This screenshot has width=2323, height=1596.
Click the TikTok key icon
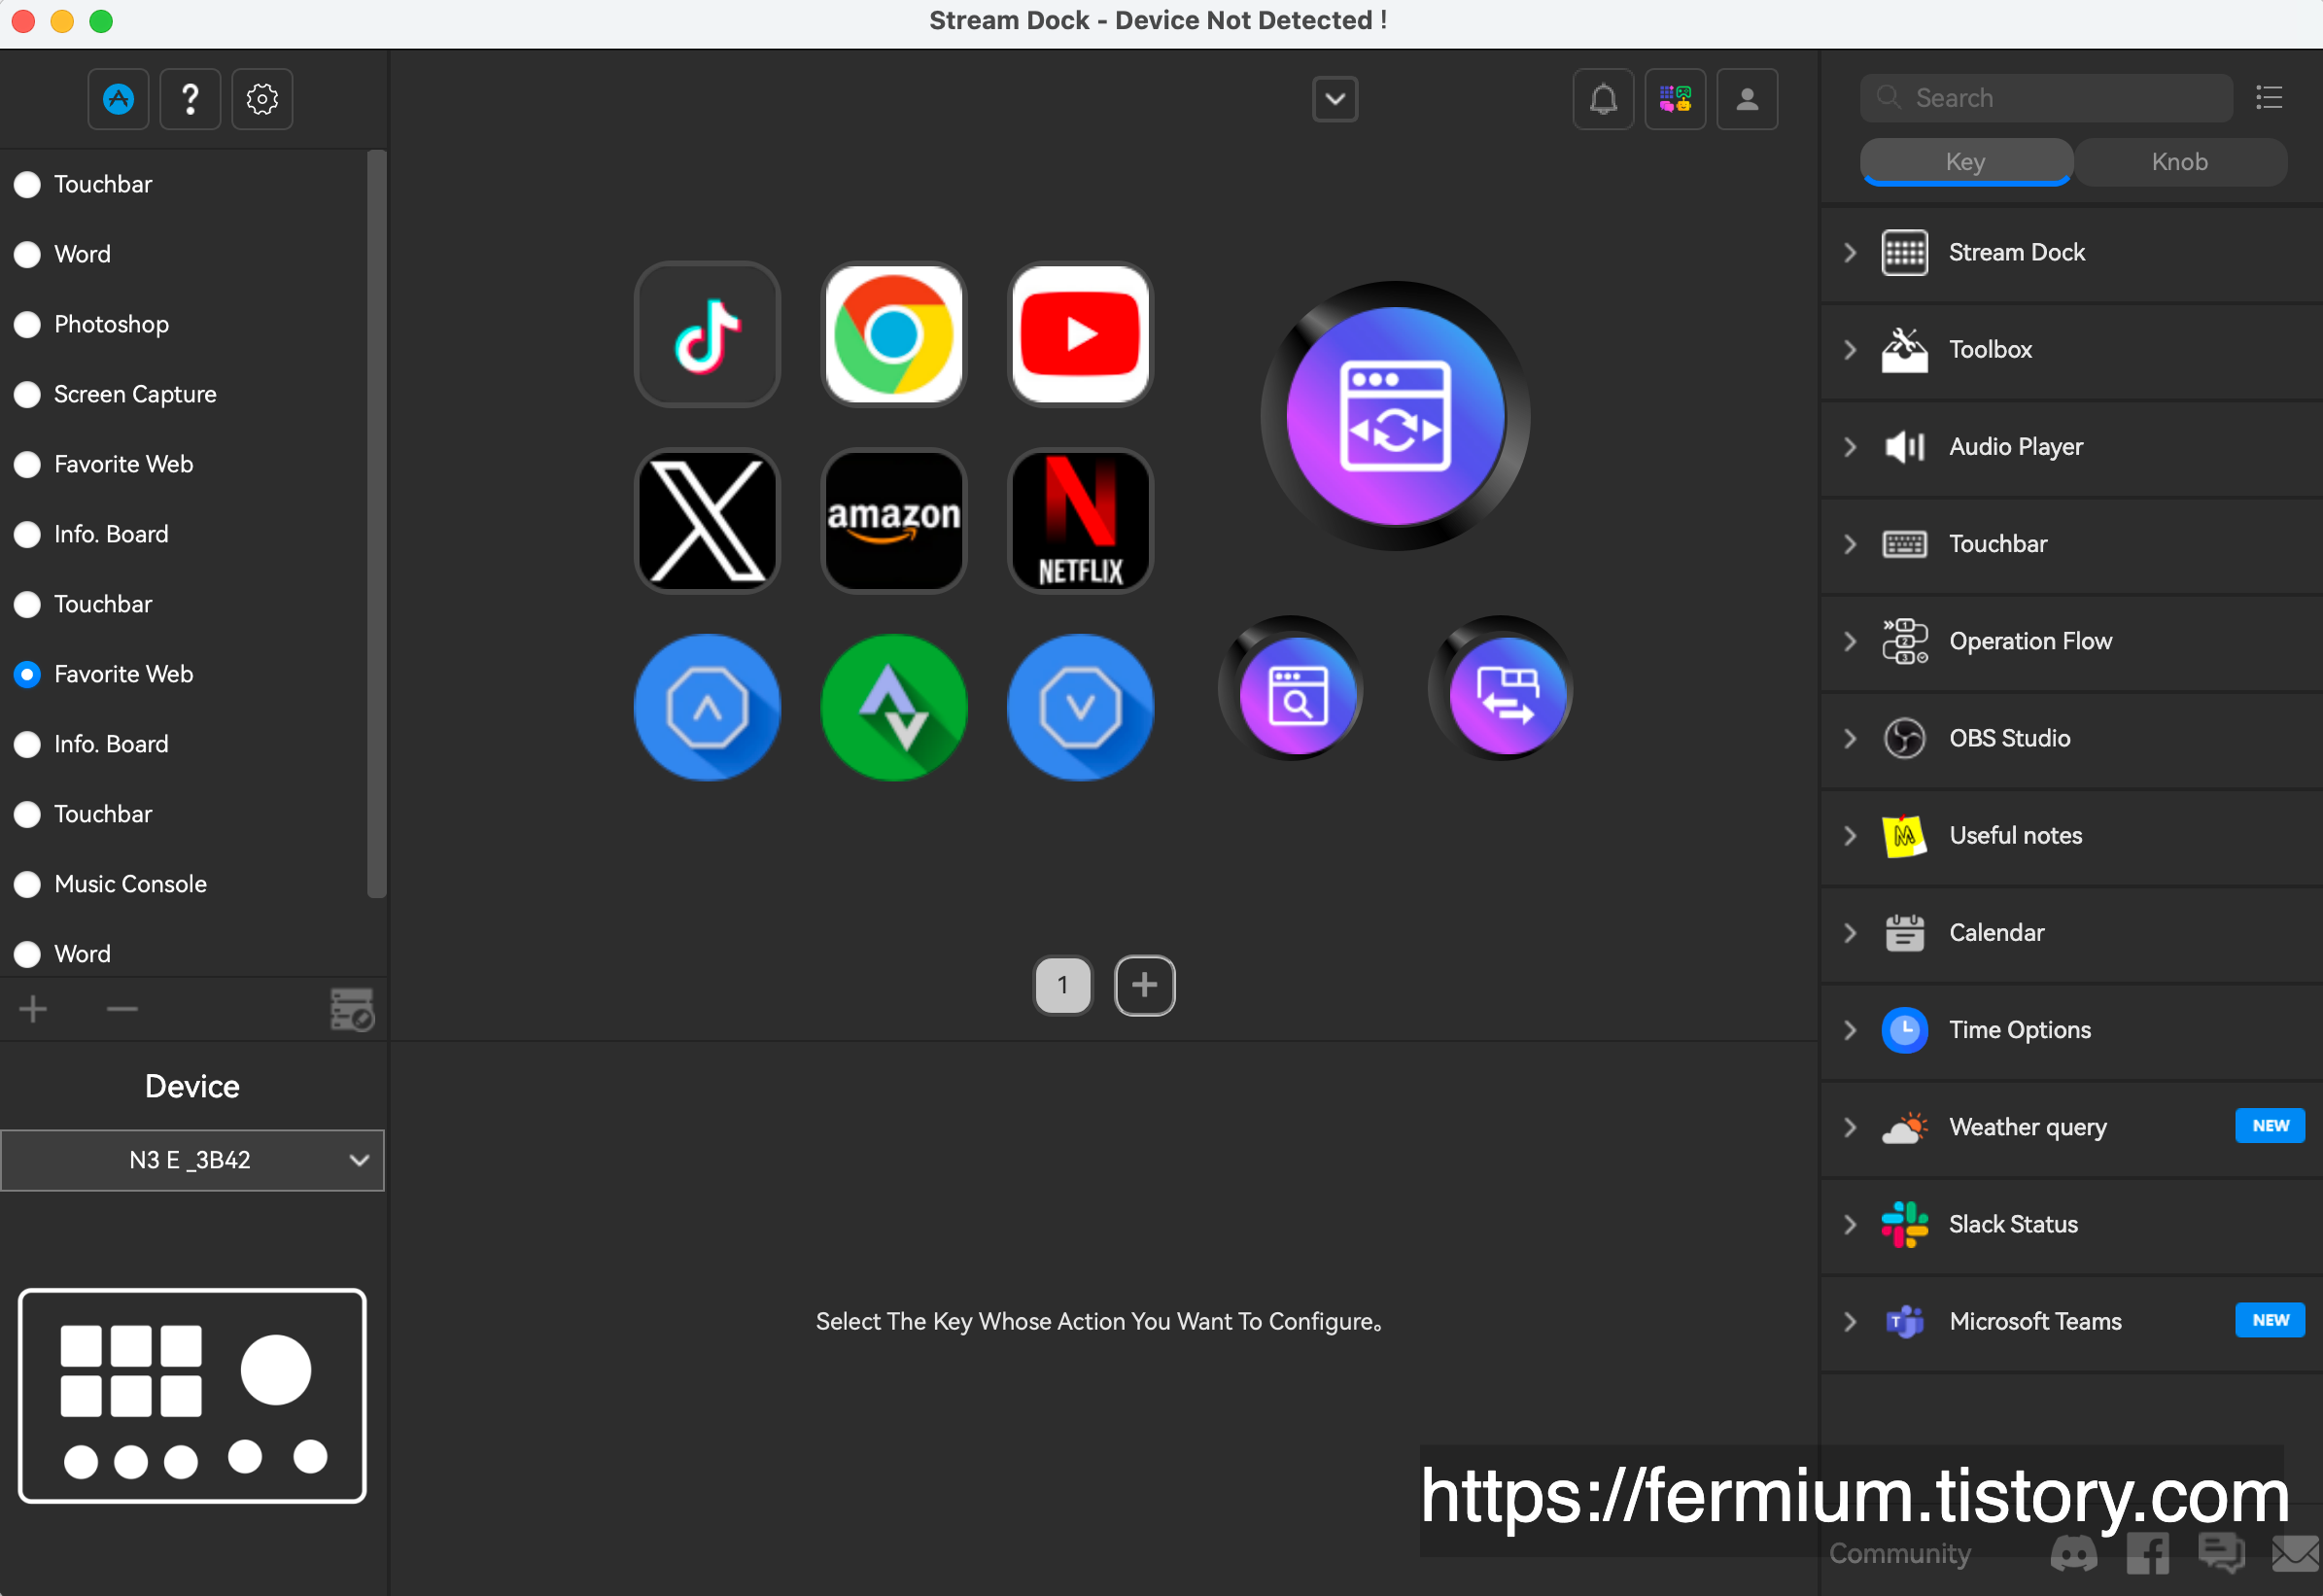(707, 334)
